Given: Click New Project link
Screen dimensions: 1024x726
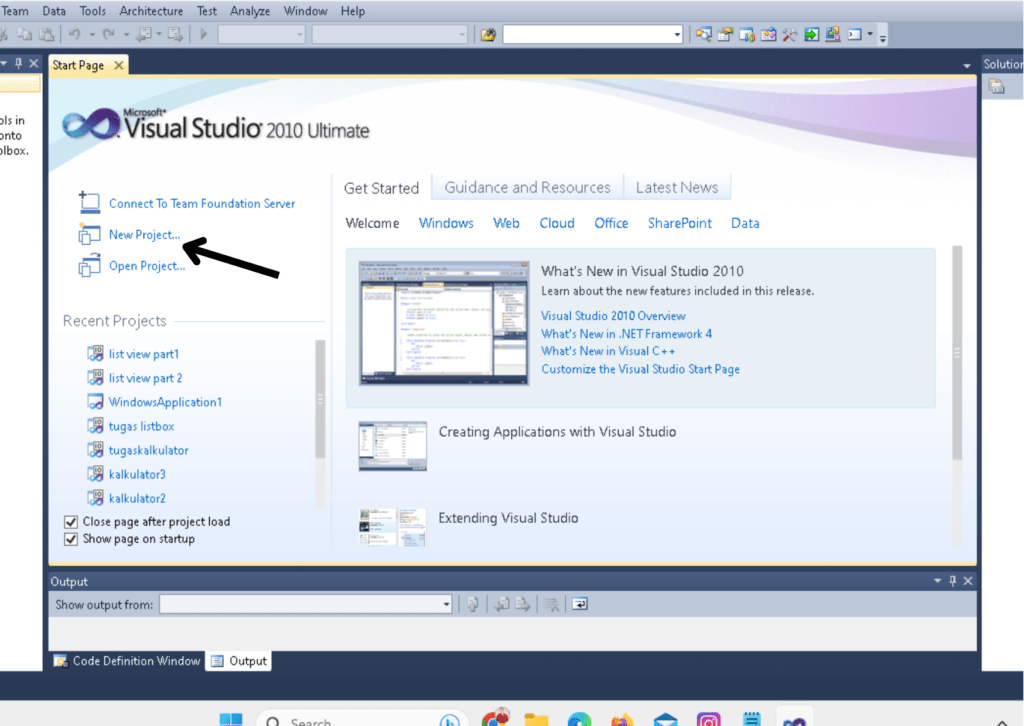Looking at the screenshot, I should coord(144,234).
